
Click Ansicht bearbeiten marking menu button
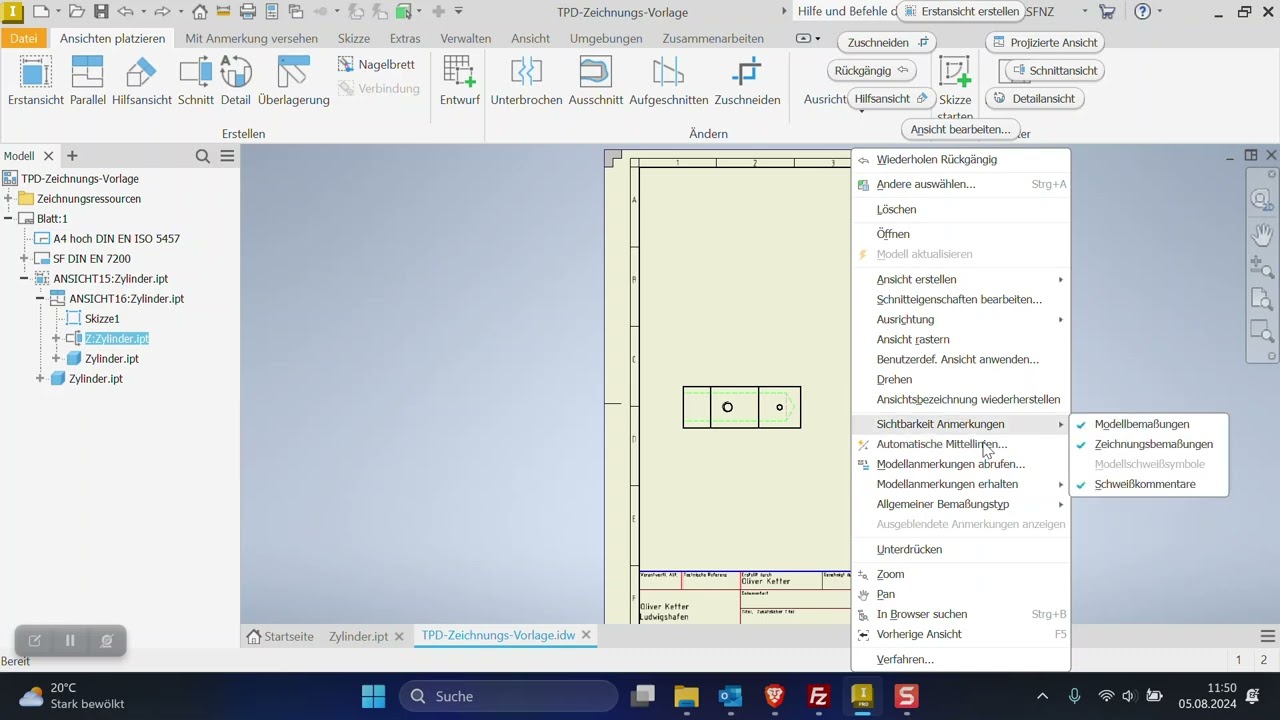[960, 129]
